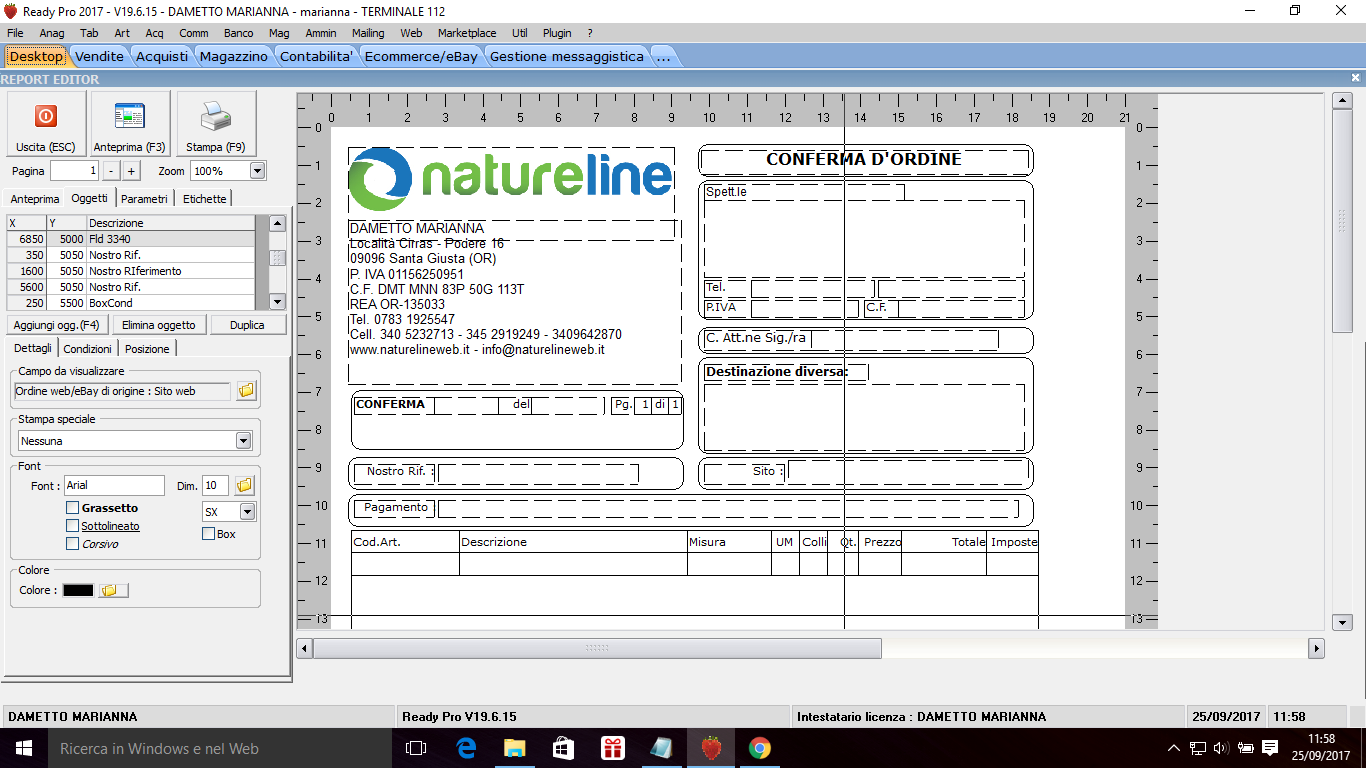This screenshot has height=768, width=1366.
Task: Click the Stampa (F9) printer icon
Action: click(x=216, y=123)
